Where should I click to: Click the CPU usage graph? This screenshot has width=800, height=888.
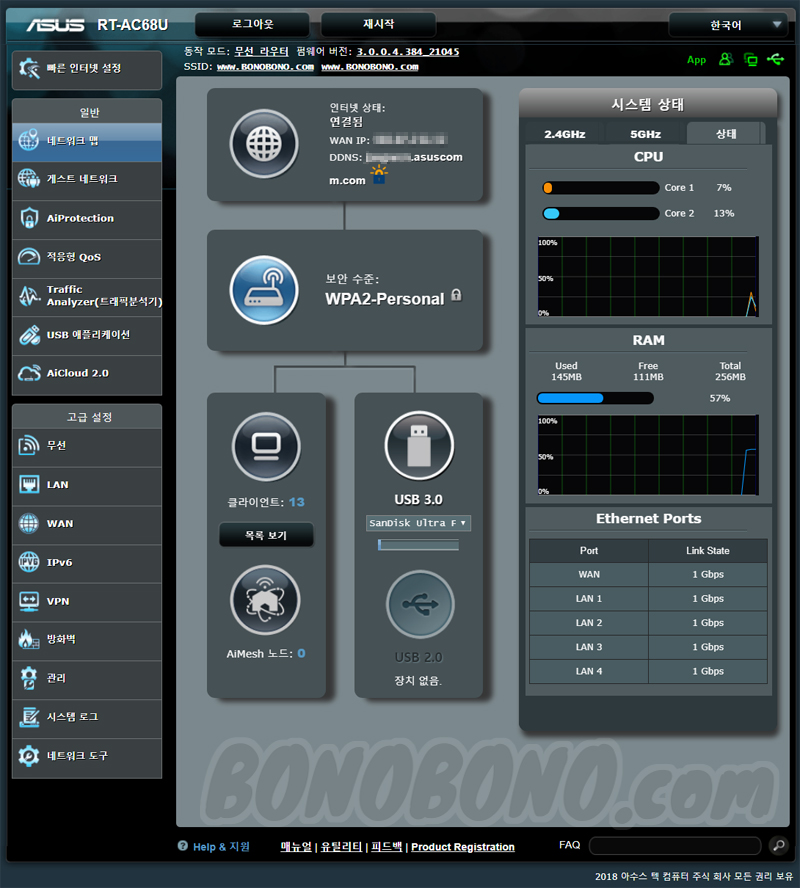[648, 276]
